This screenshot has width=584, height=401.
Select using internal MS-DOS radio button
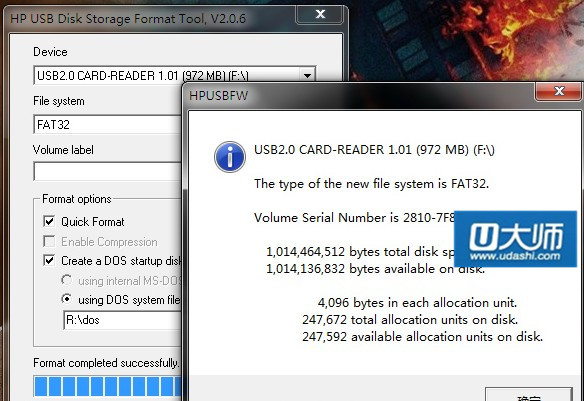pyautogui.click(x=66, y=280)
